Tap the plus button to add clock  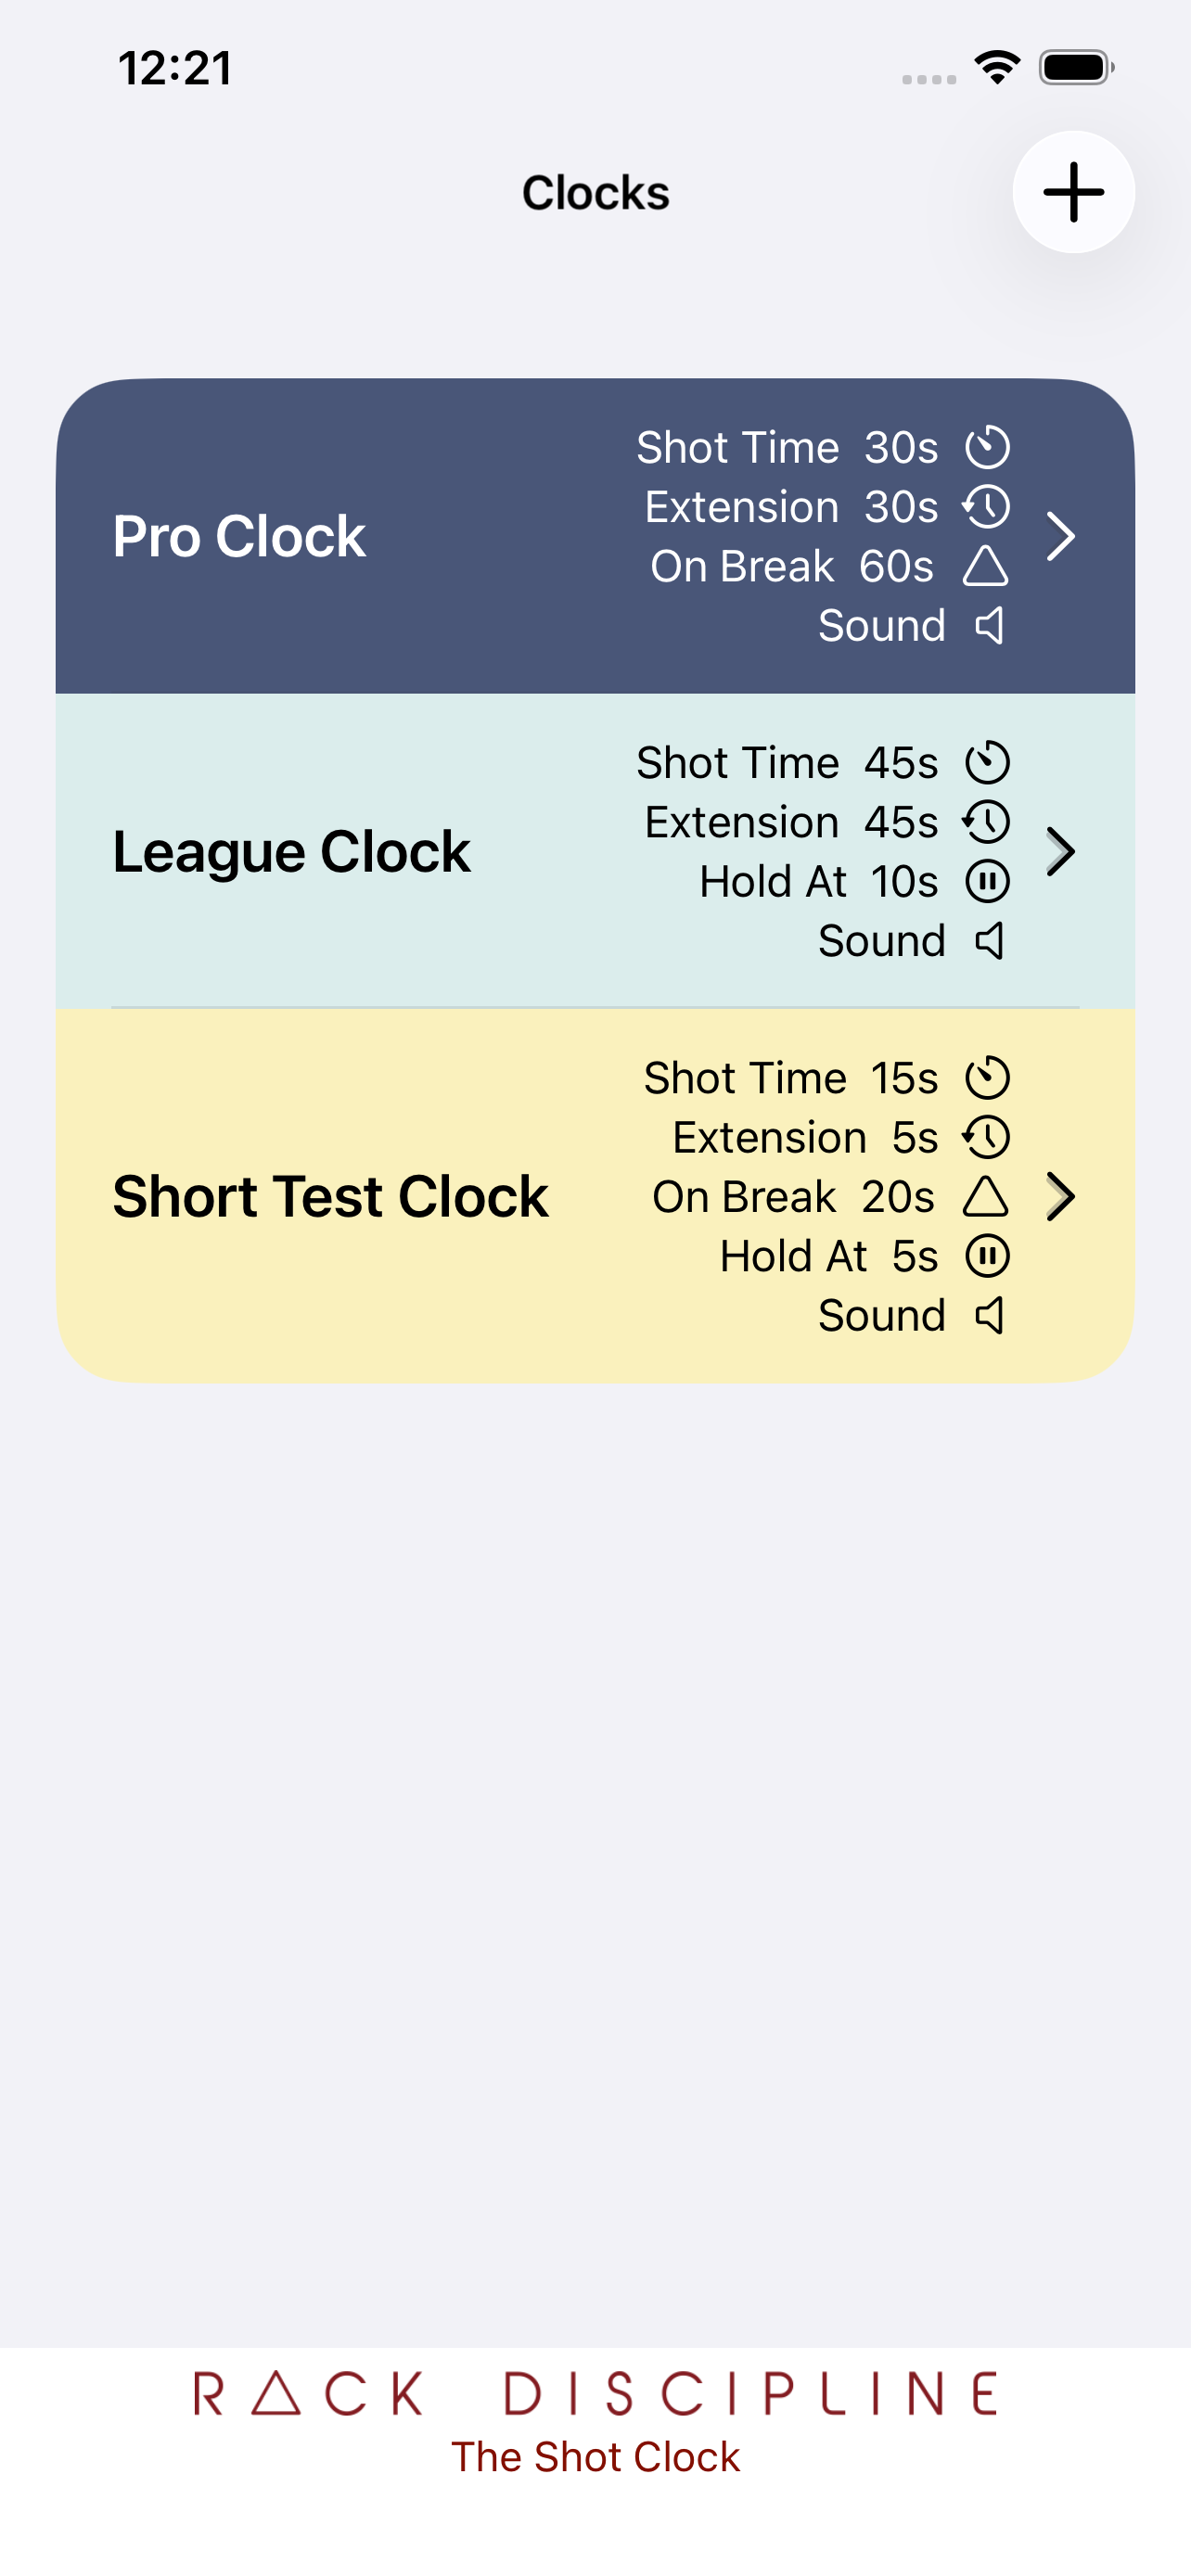click(x=1072, y=192)
